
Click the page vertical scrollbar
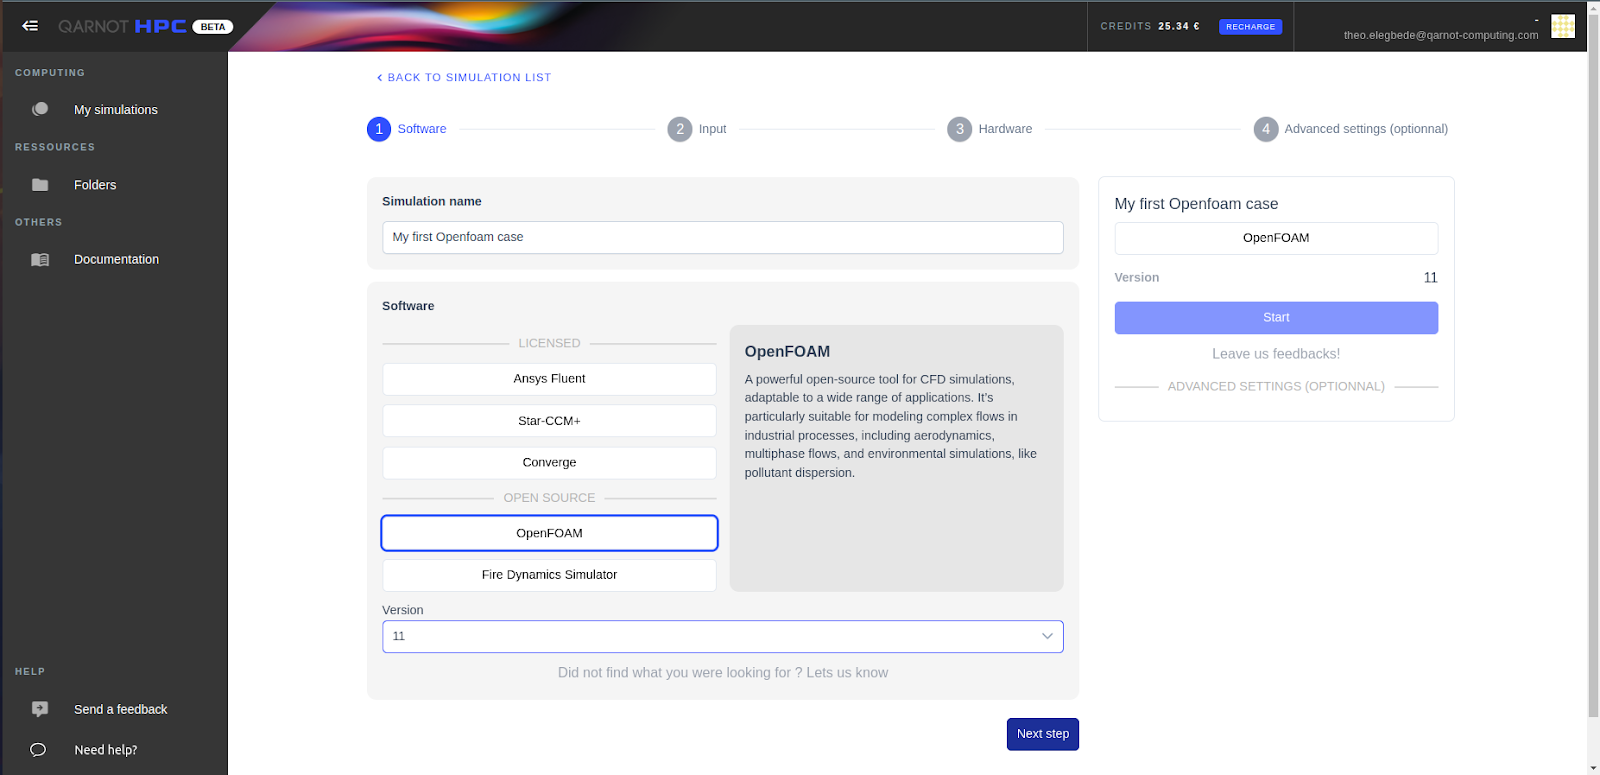(x=1593, y=364)
